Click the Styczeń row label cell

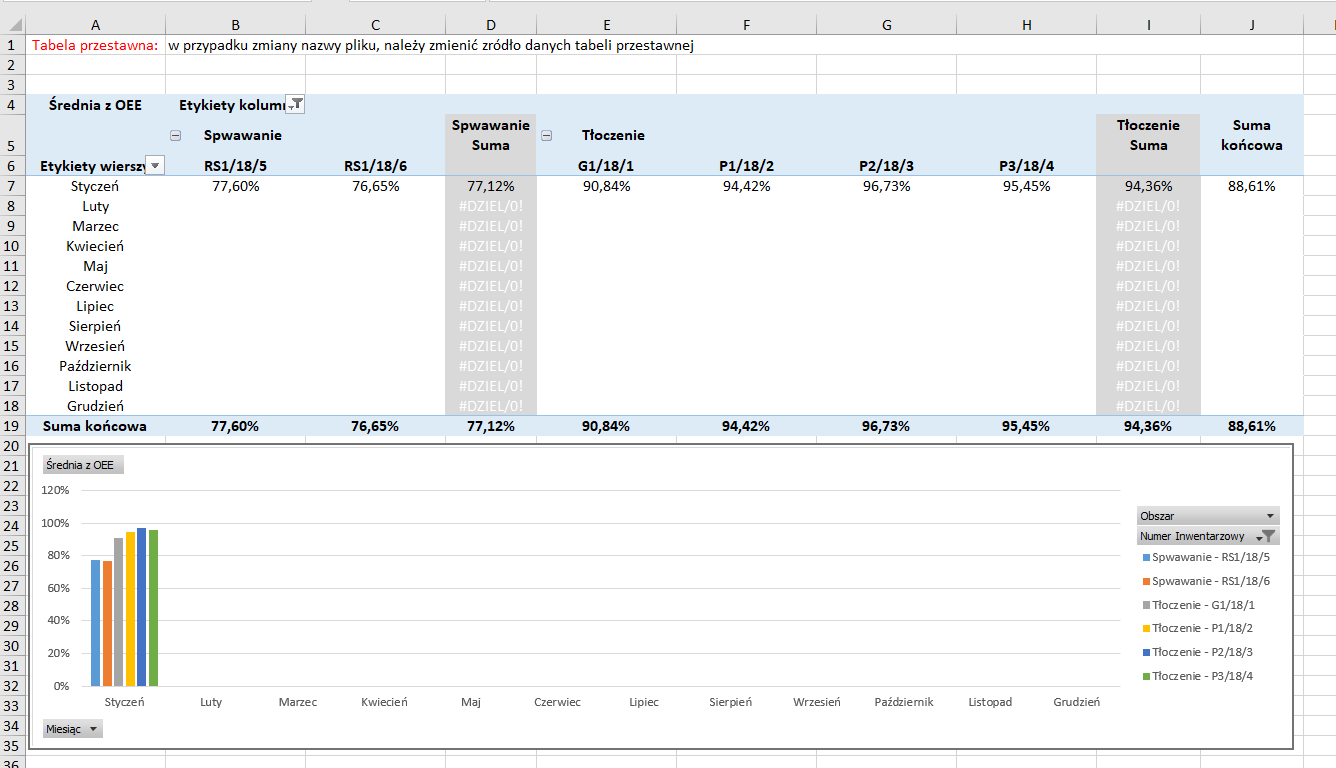pyautogui.click(x=95, y=186)
